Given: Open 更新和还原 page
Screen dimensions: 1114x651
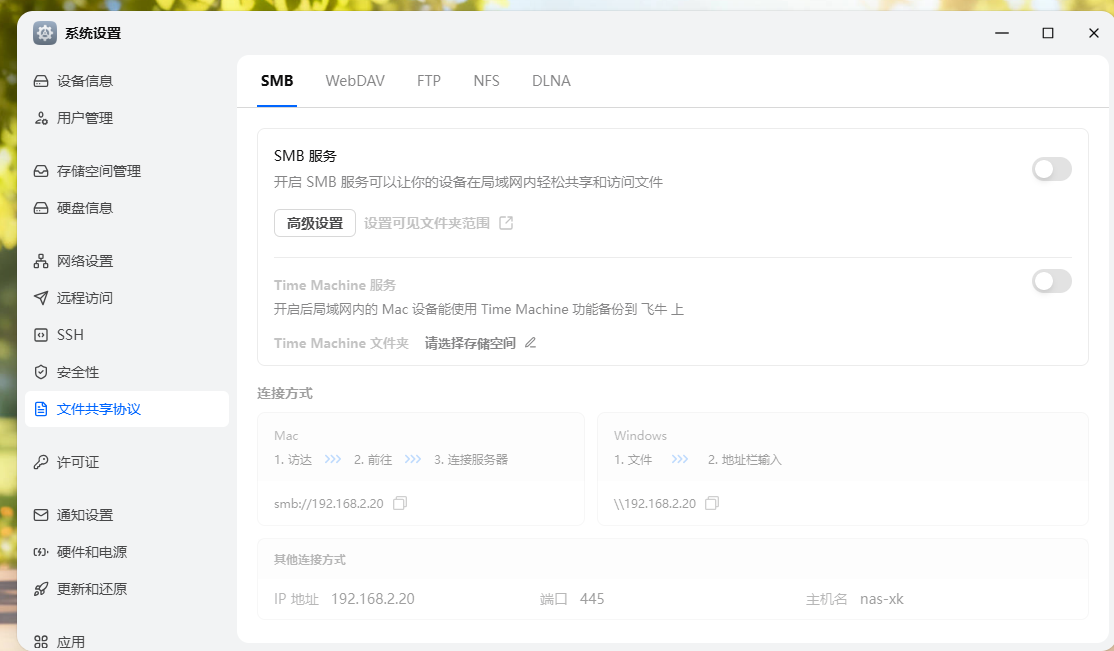Looking at the screenshot, I should [x=126, y=588].
